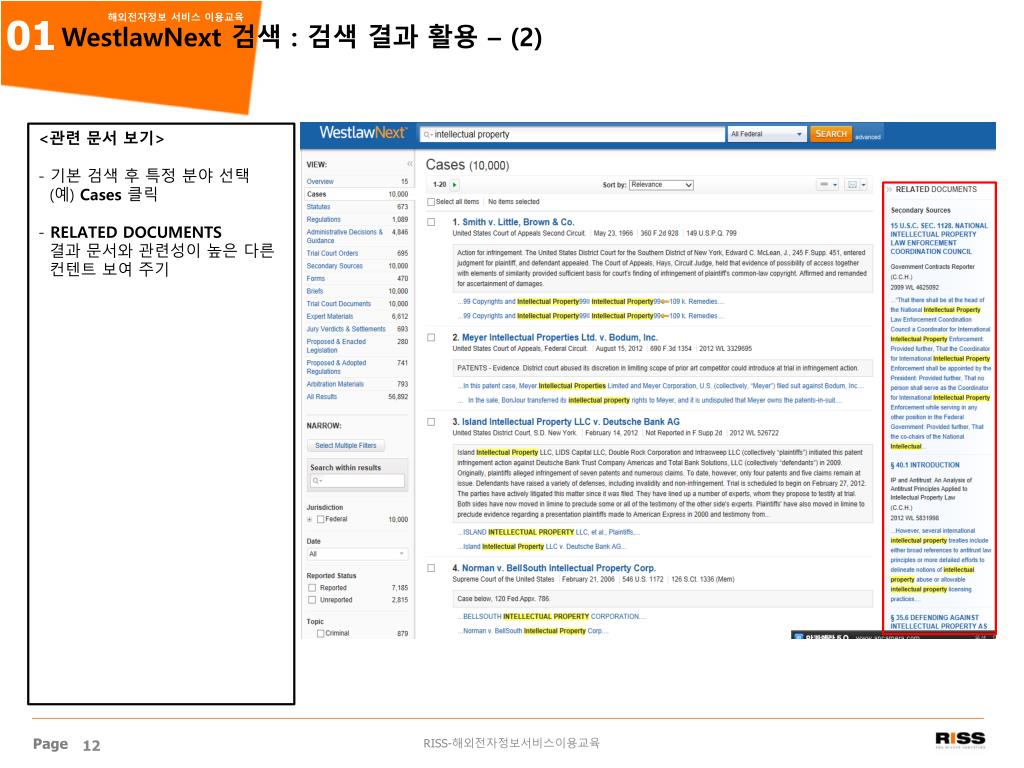Open the Regulations view category

click(x=323, y=219)
